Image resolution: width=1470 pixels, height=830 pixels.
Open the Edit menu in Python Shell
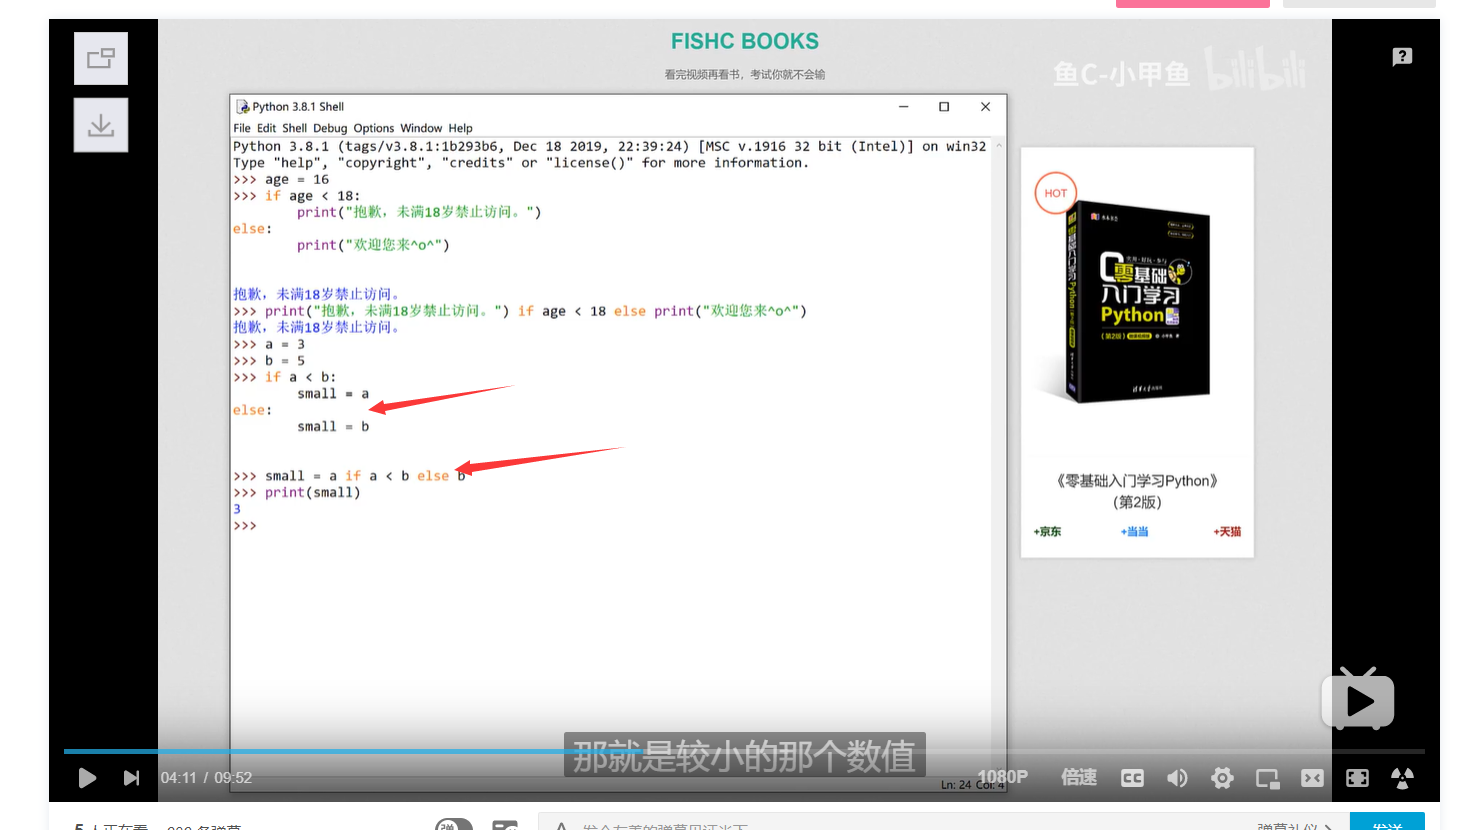coord(266,128)
